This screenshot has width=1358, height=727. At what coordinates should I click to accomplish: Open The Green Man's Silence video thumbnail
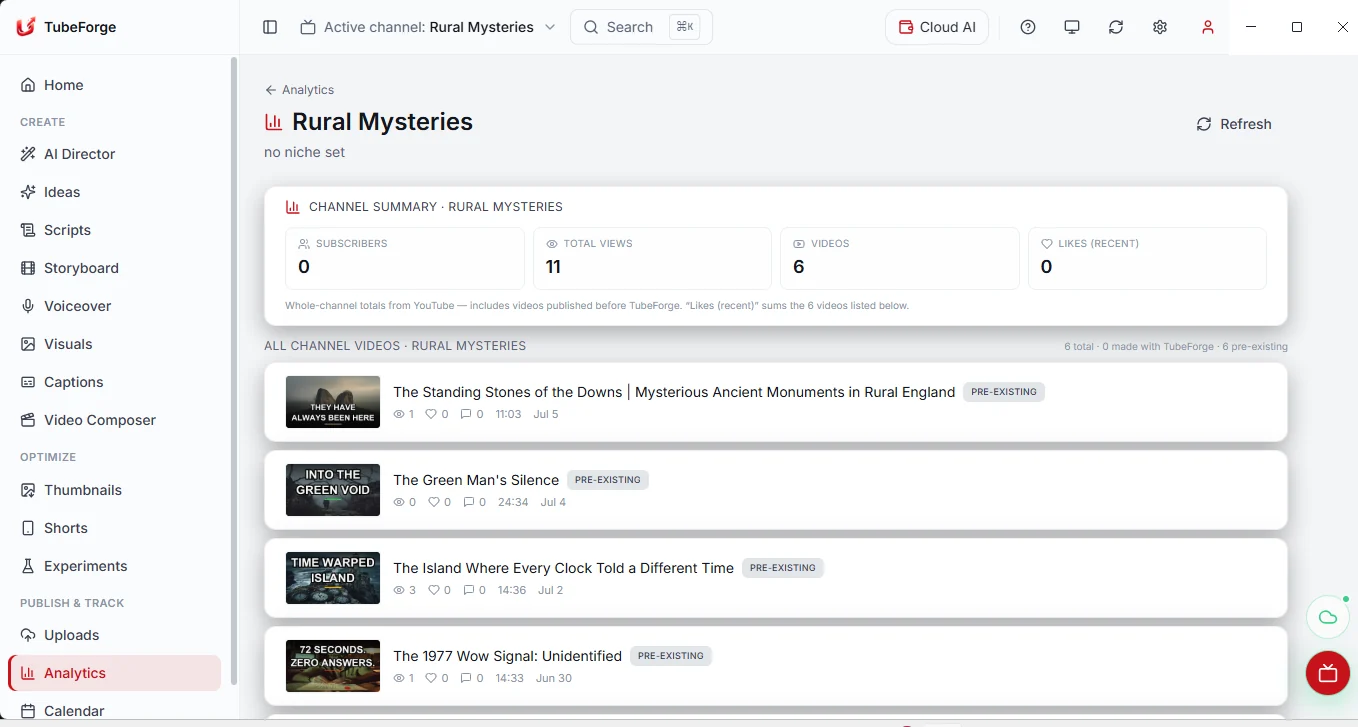point(333,490)
